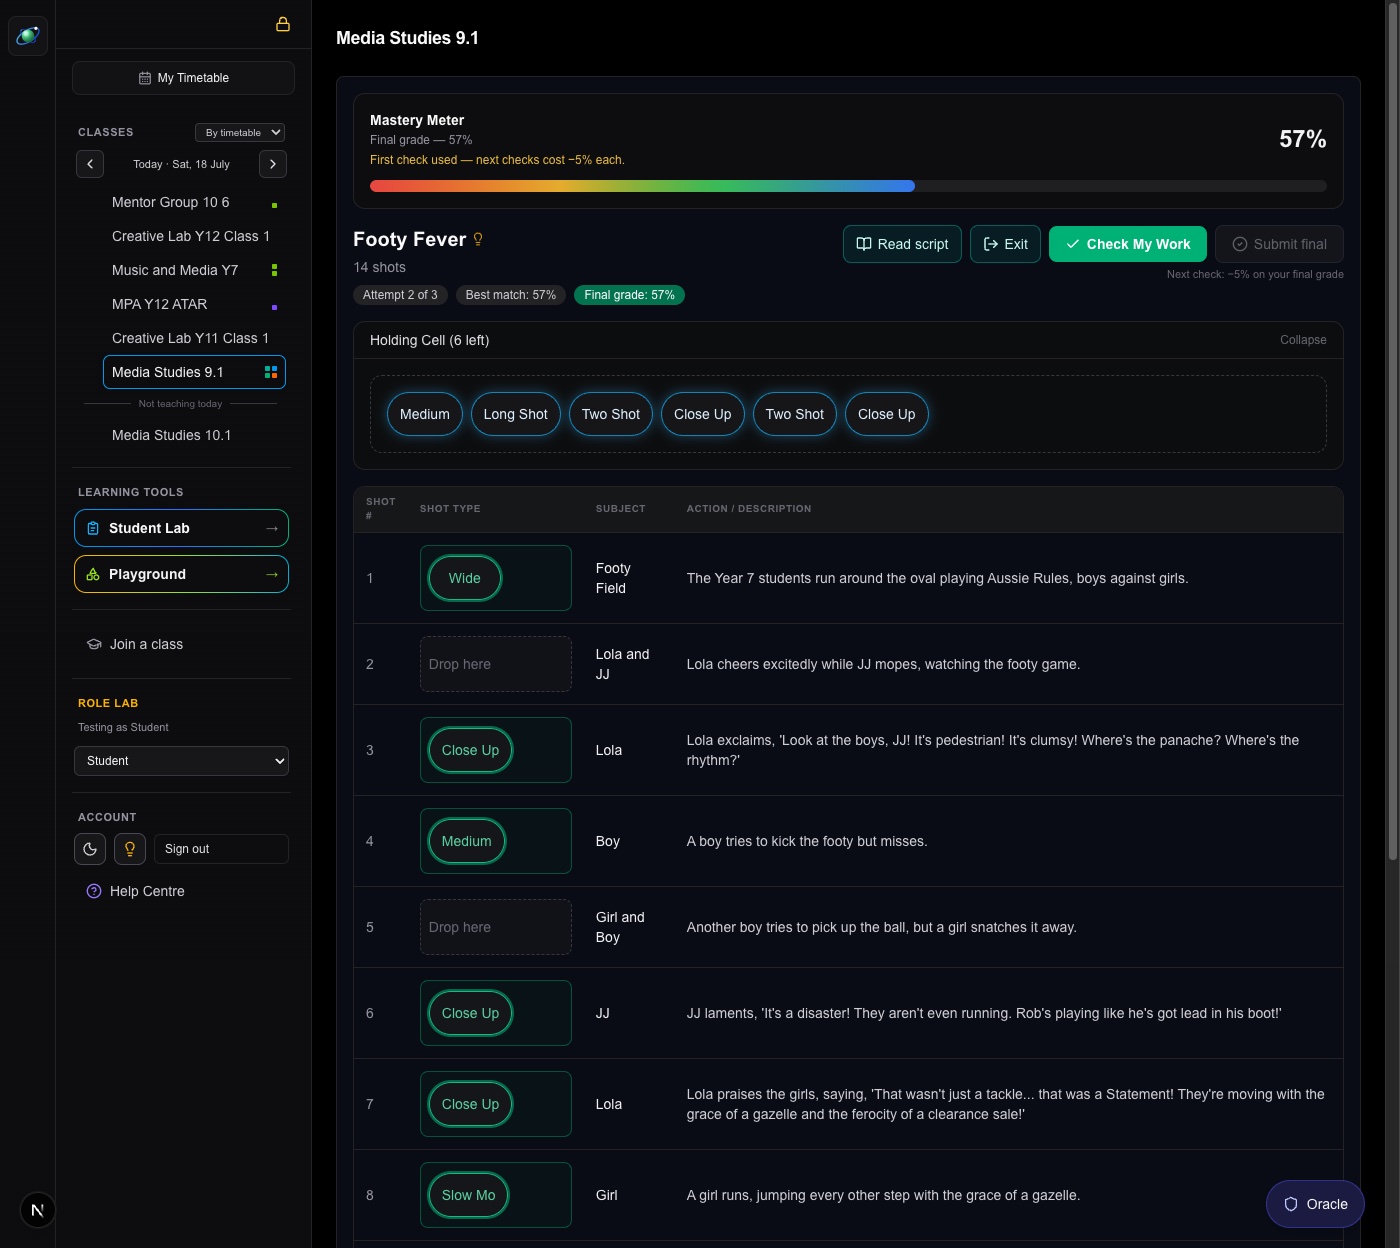
Task: Open the Playground learning tool
Action: [x=181, y=574]
